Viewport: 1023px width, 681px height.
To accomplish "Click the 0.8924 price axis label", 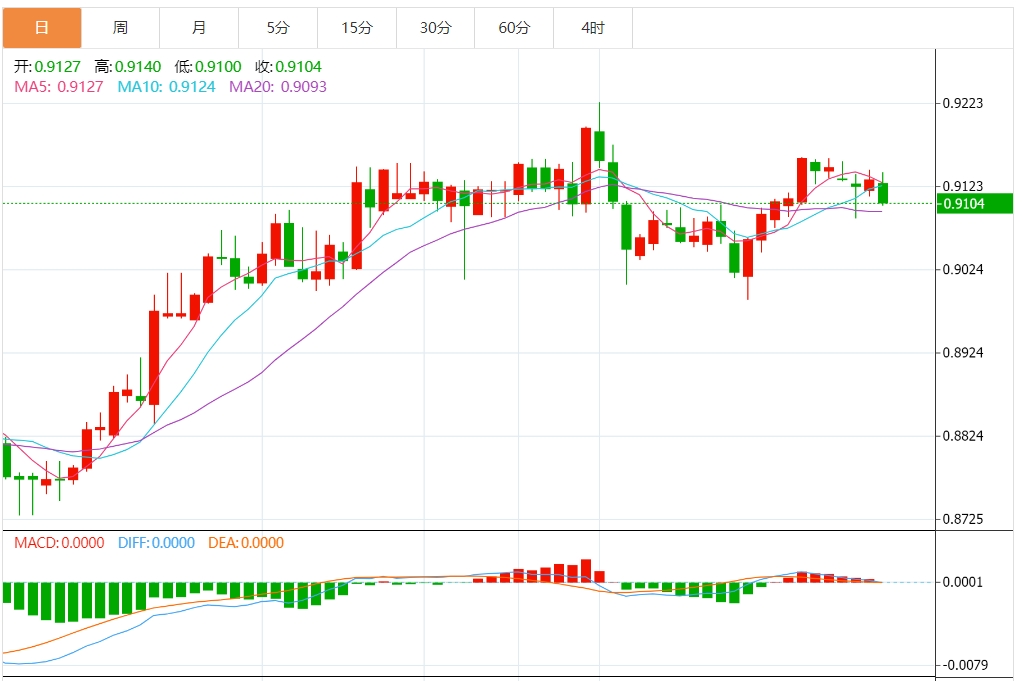I will 963,353.
